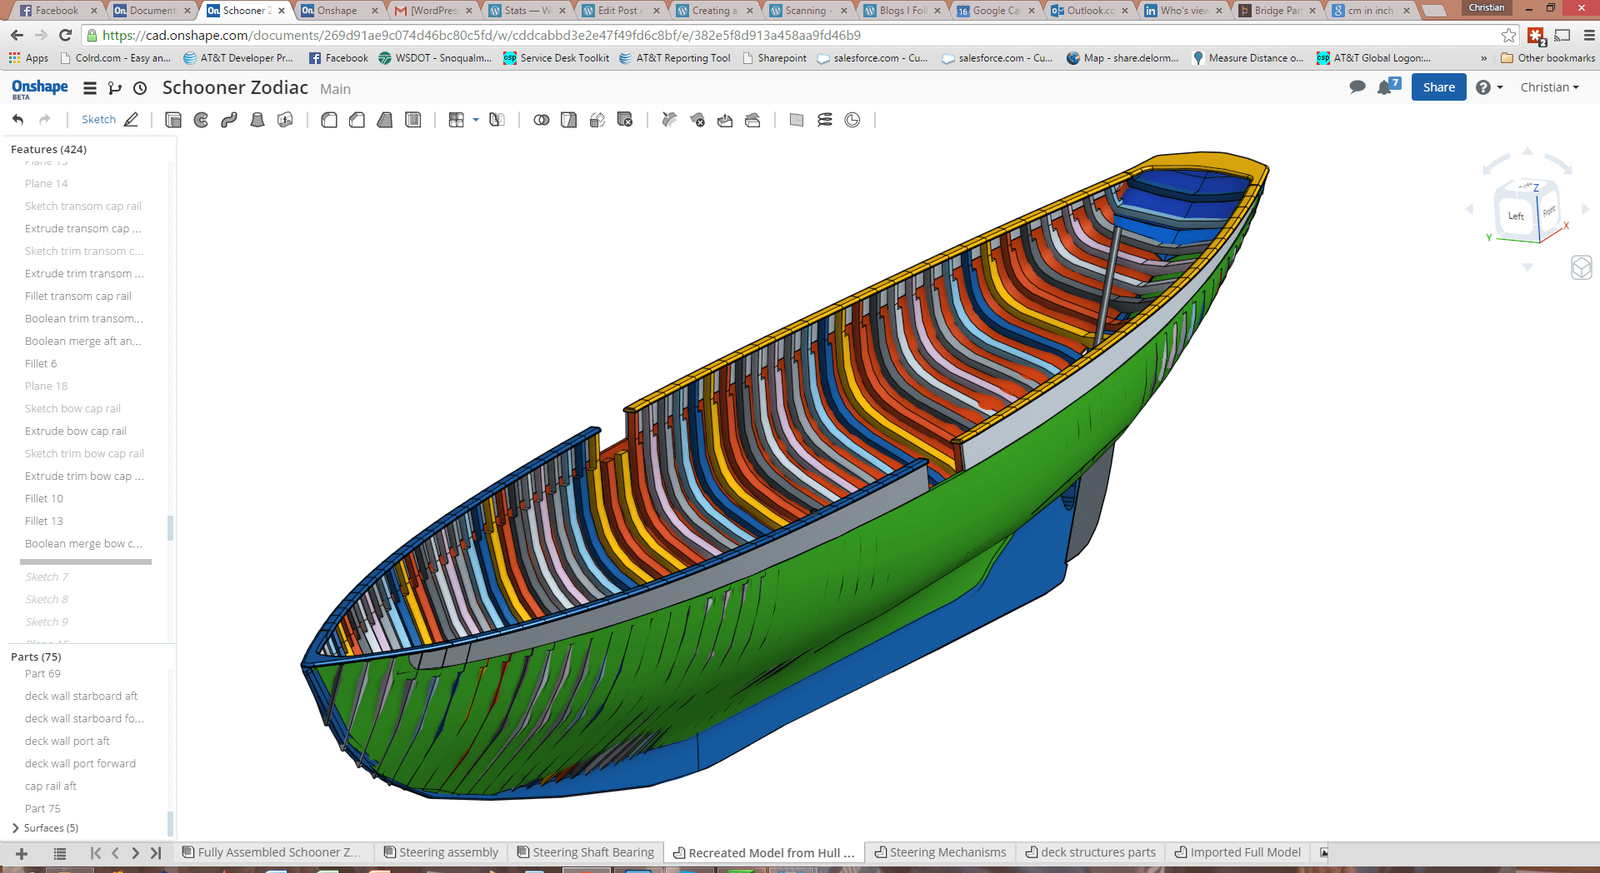The height and width of the screenshot is (873, 1600).
Task: Open the comments speech bubble
Action: pyautogui.click(x=1357, y=87)
